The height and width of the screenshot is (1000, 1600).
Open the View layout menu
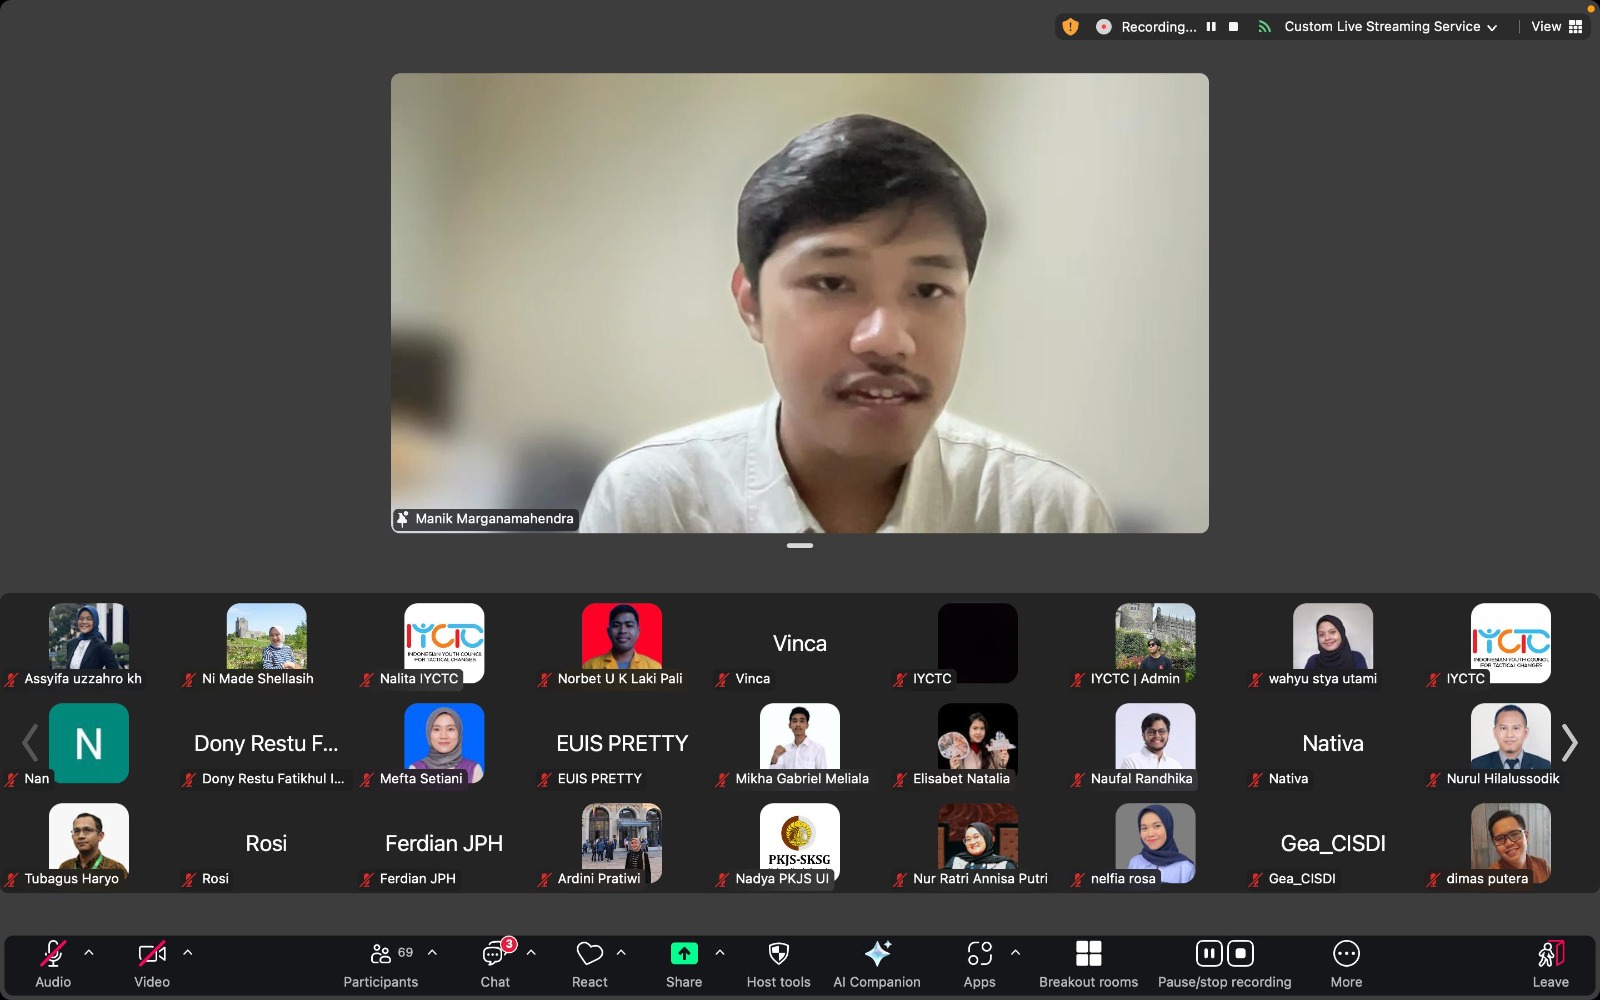[1556, 27]
